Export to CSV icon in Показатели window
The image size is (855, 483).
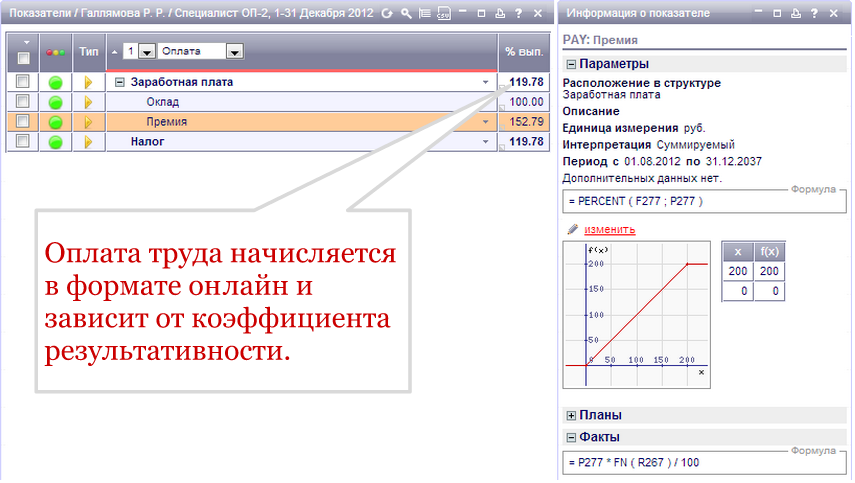coord(444,13)
